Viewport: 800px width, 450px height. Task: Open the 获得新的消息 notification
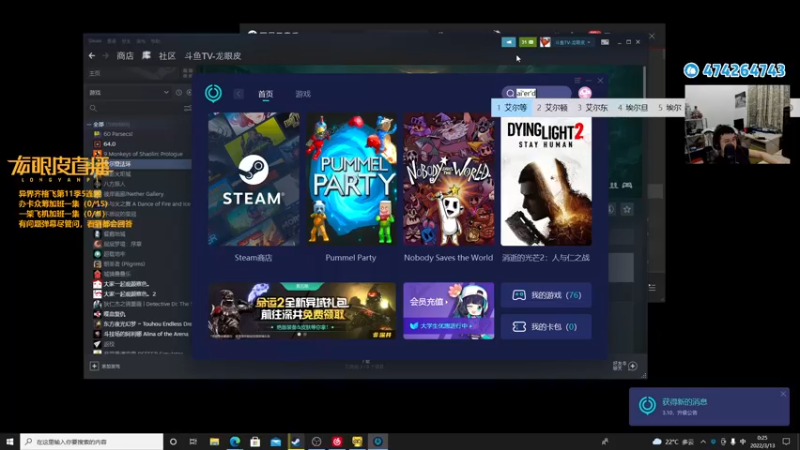709,406
